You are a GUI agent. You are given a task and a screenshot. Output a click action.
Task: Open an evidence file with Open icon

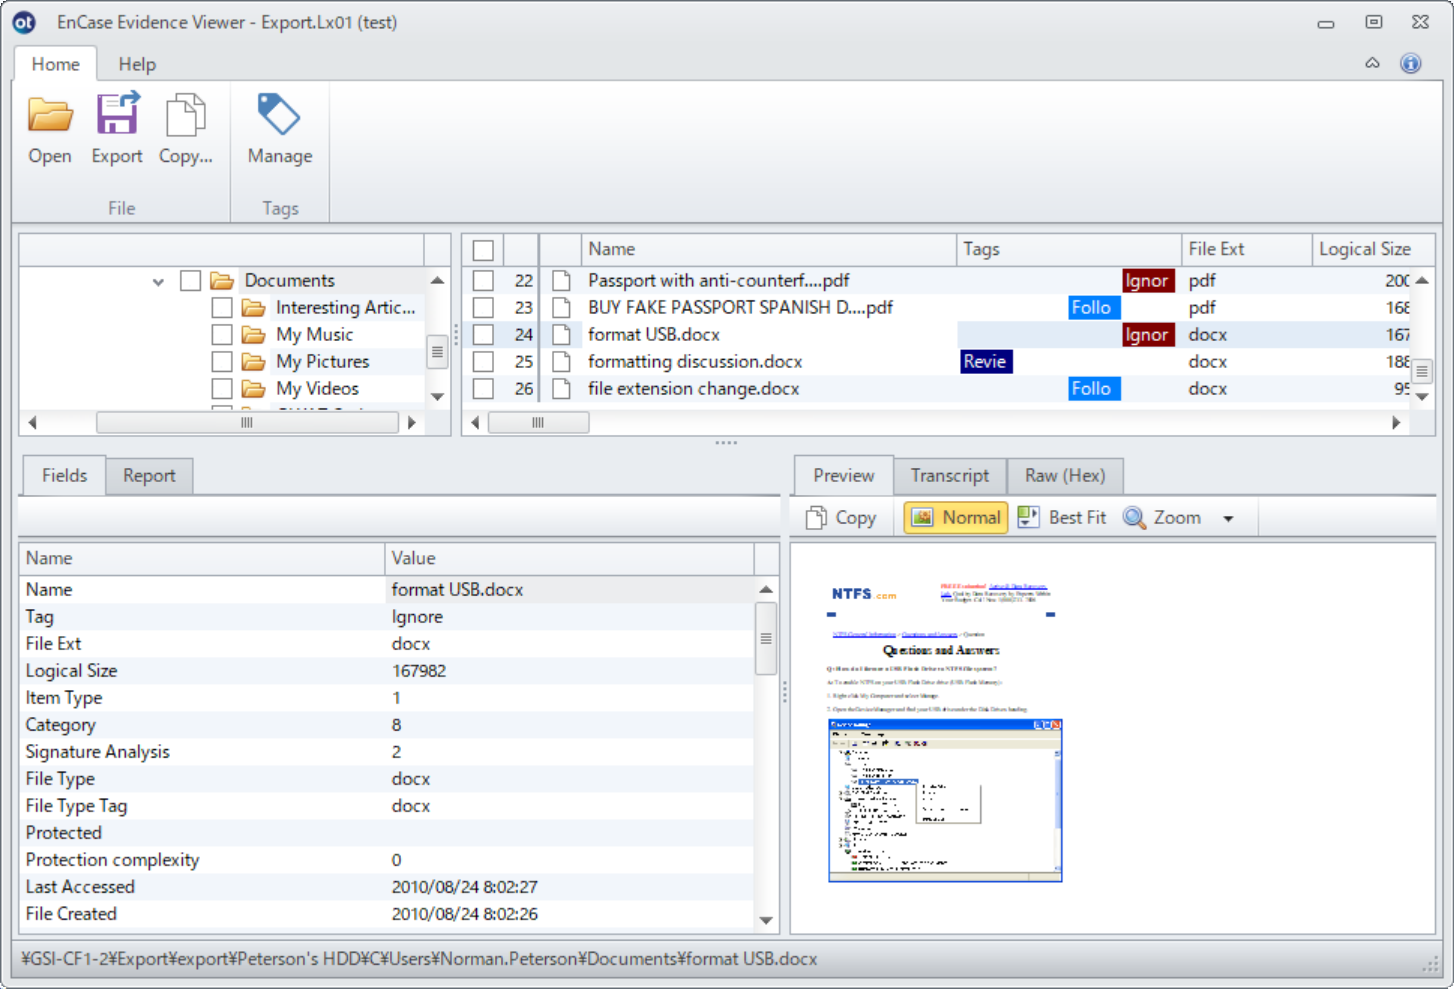tap(50, 115)
